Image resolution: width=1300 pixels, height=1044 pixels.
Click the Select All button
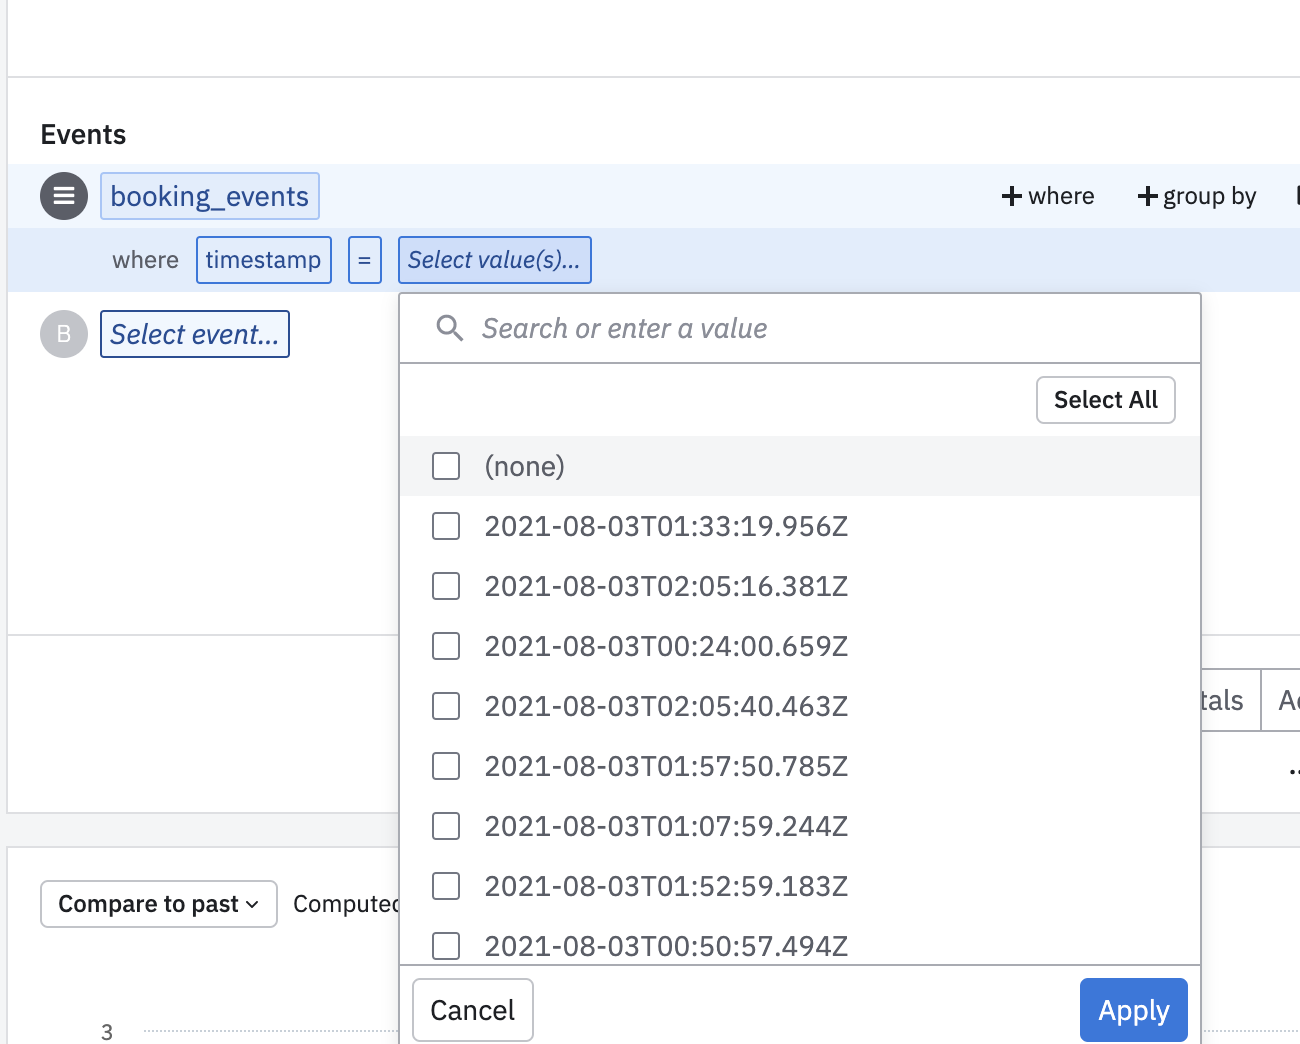pos(1105,400)
